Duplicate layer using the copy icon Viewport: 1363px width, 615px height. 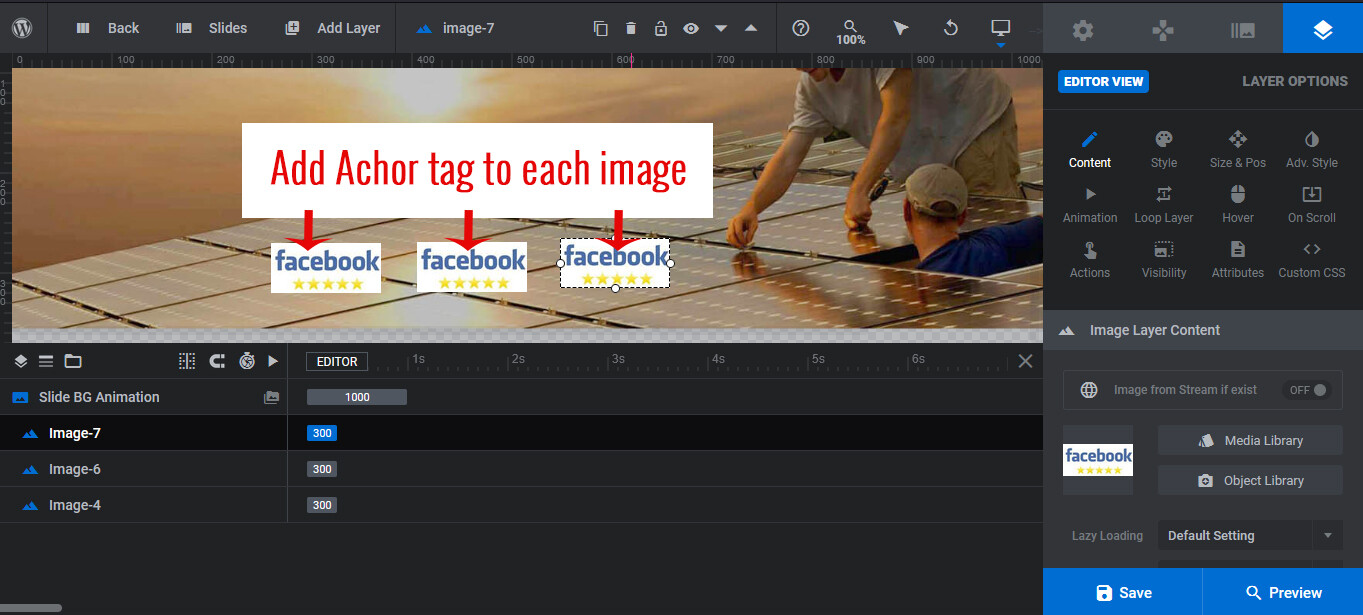tap(600, 28)
